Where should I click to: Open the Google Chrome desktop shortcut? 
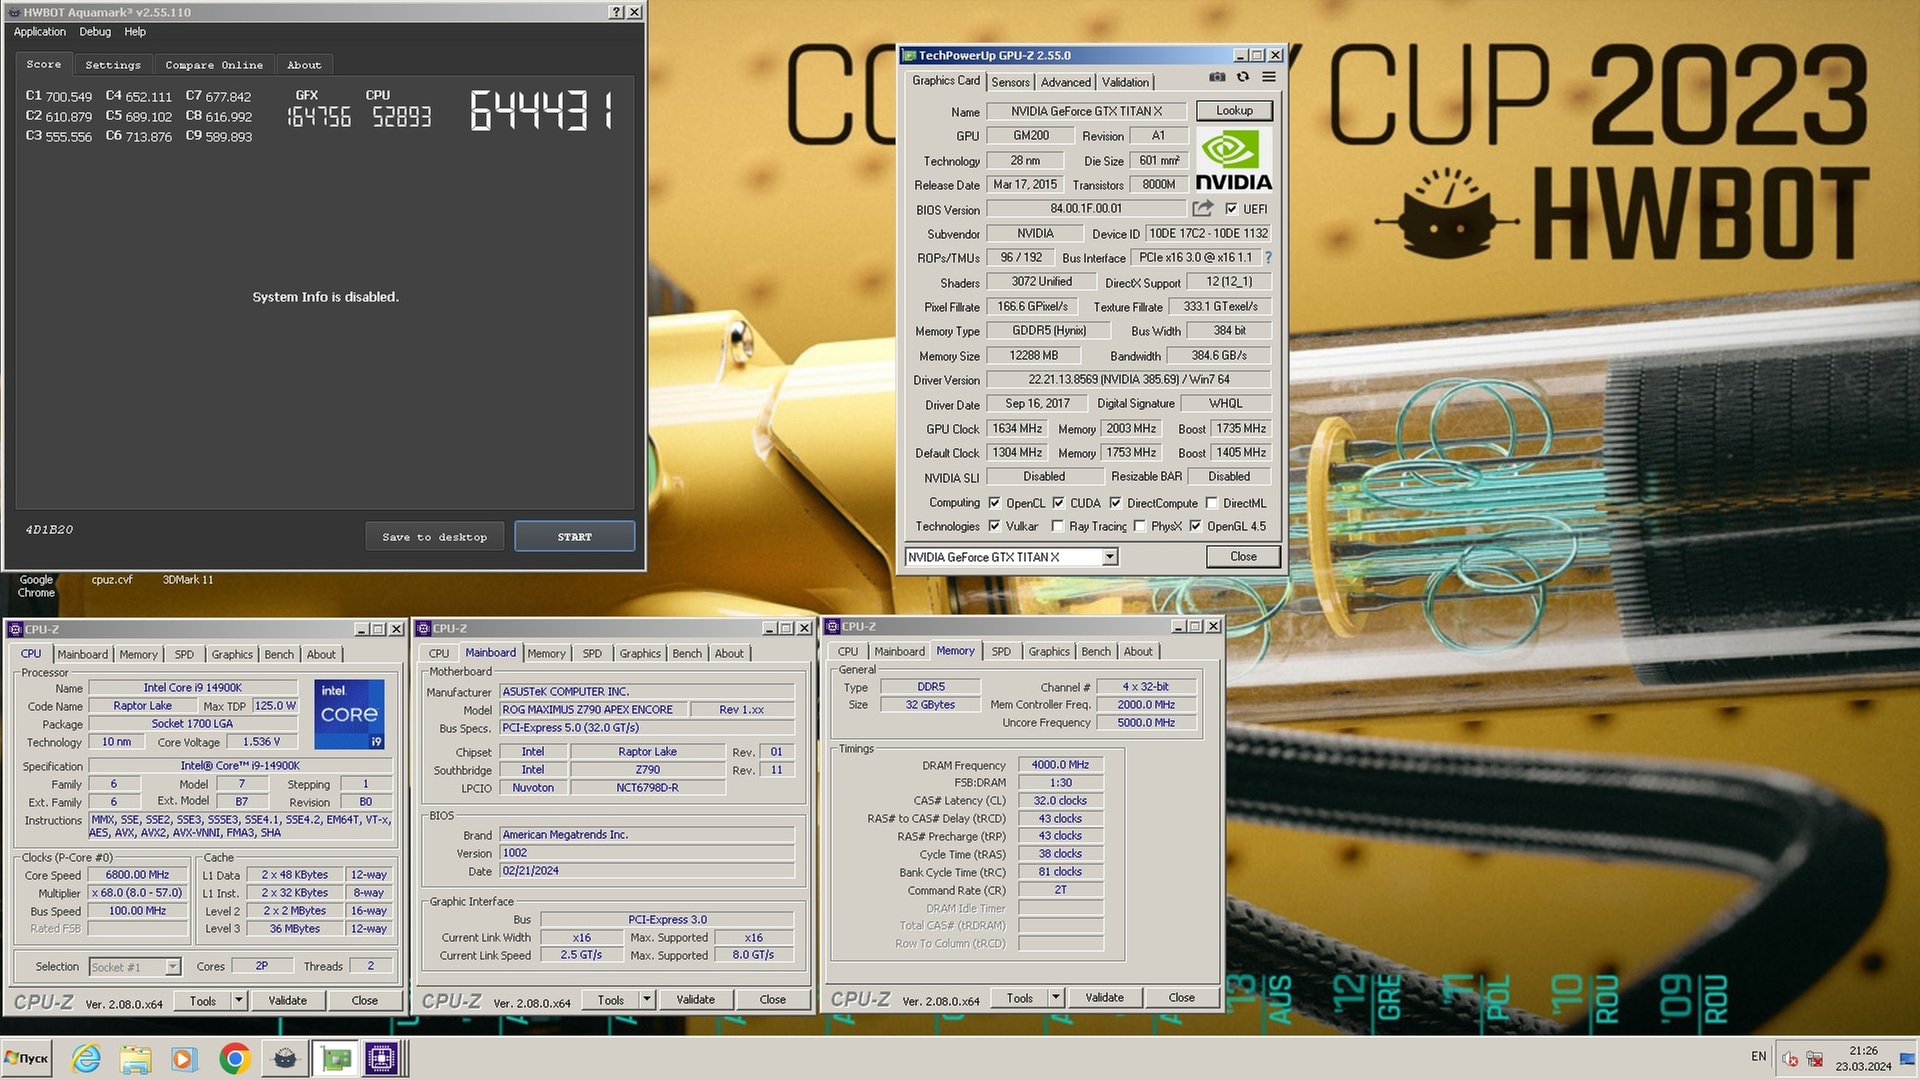pos(36,586)
